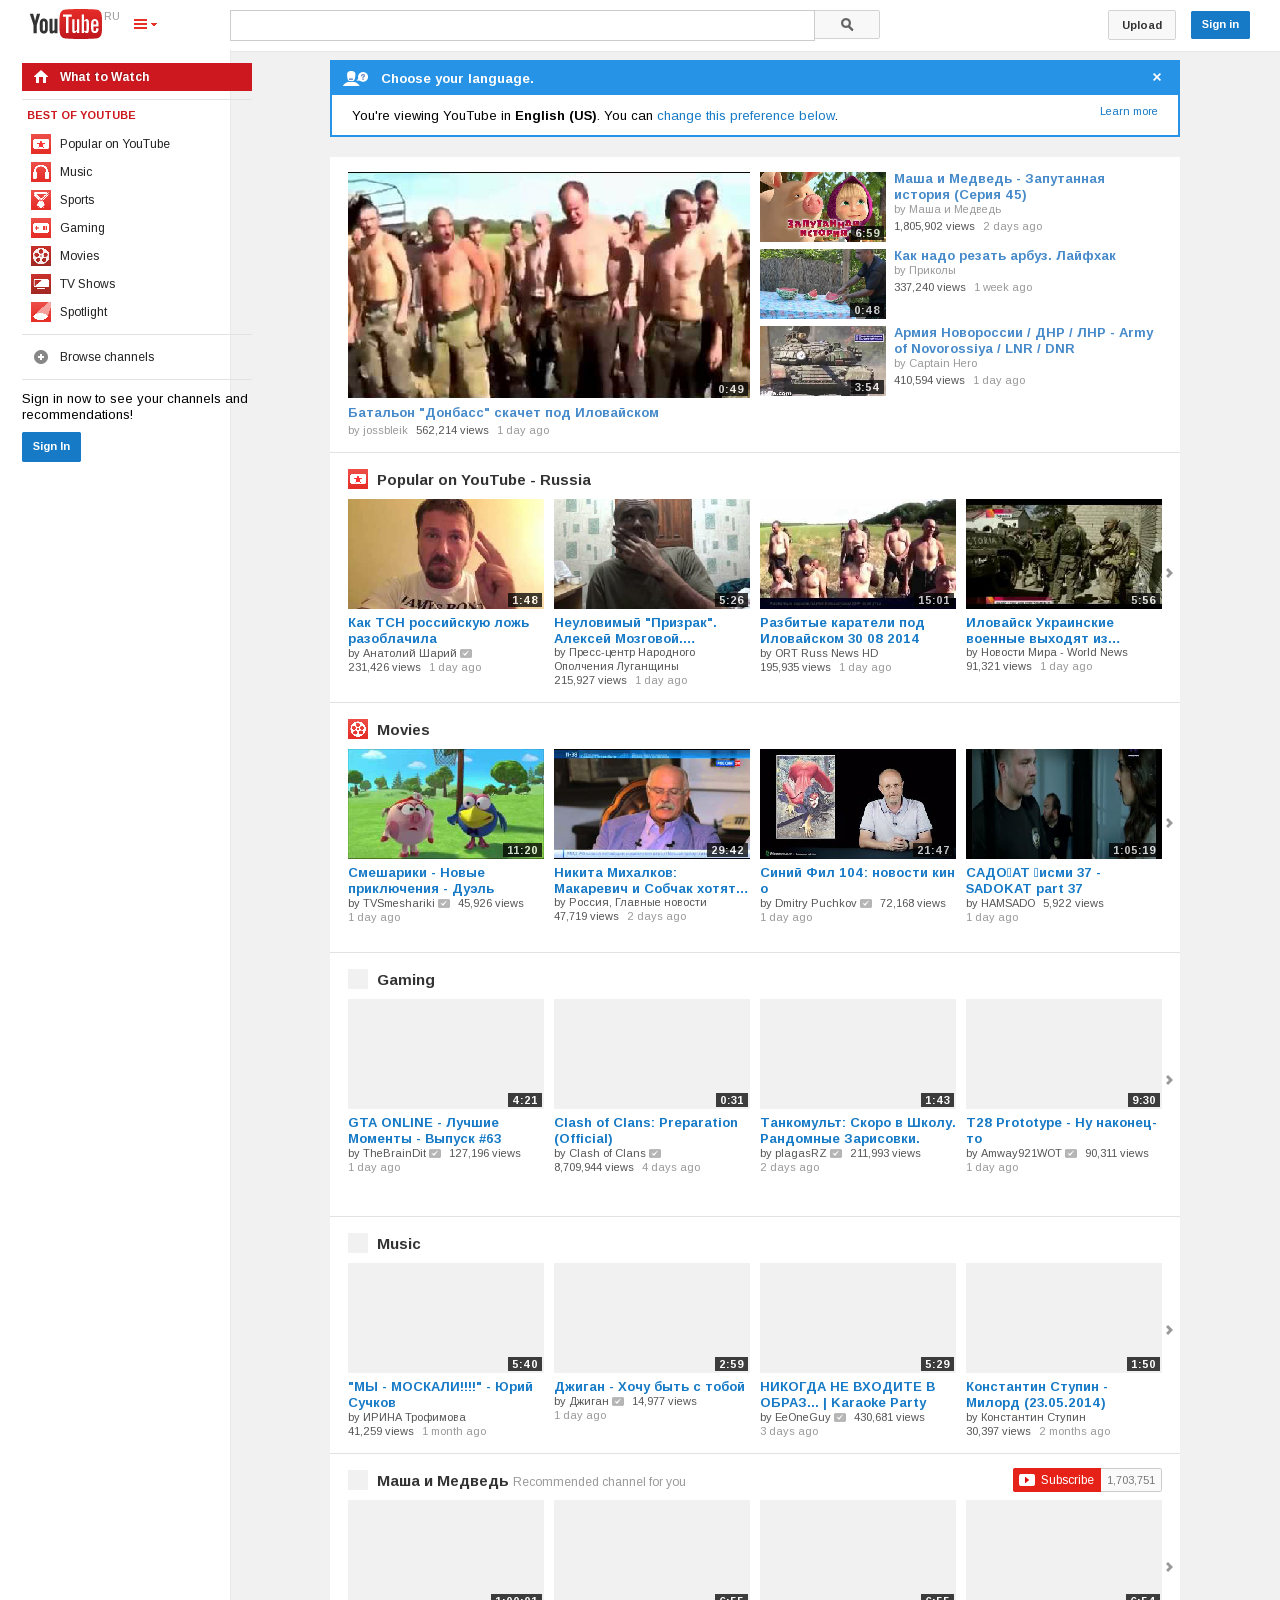Open Танкомульт Скоро в Школу title
Viewport: 1280px width, 1600px height.
(858, 1130)
